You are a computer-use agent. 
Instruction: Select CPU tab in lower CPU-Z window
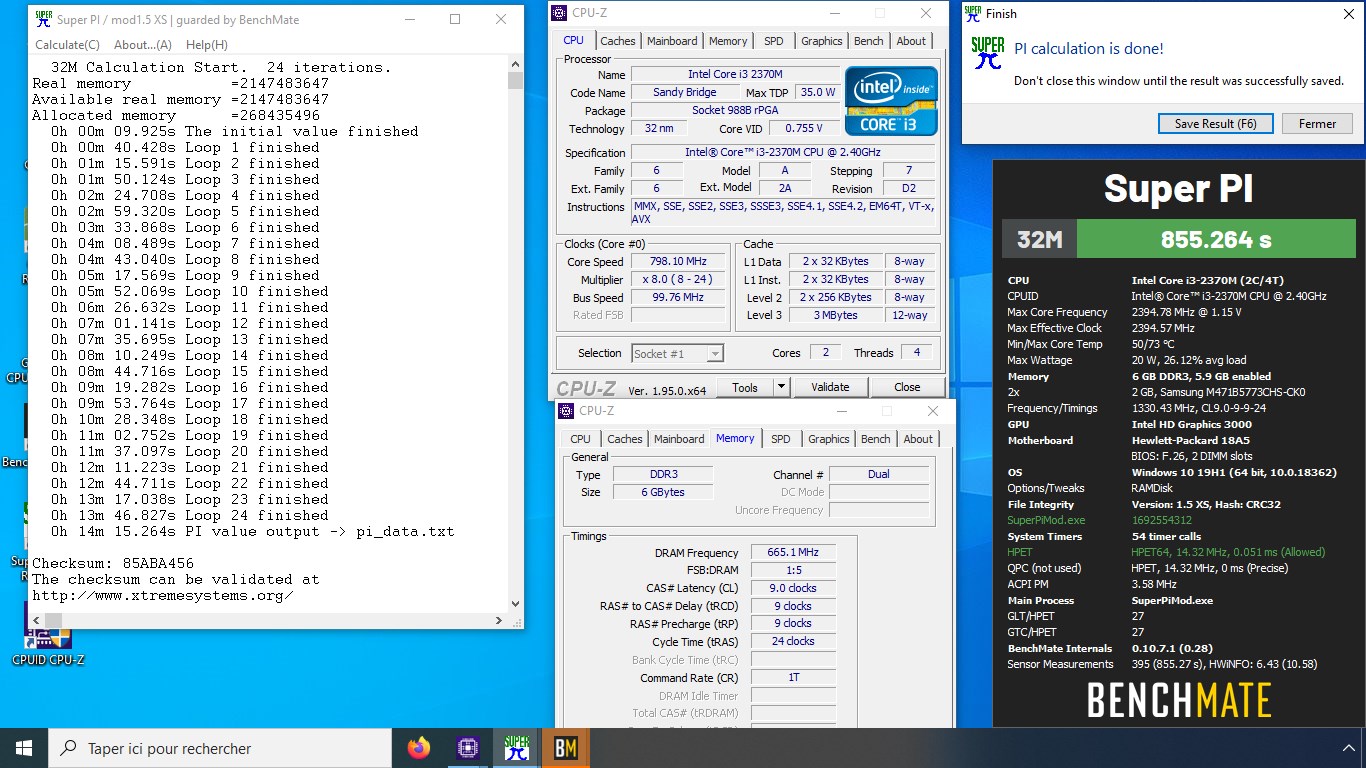pyautogui.click(x=580, y=439)
